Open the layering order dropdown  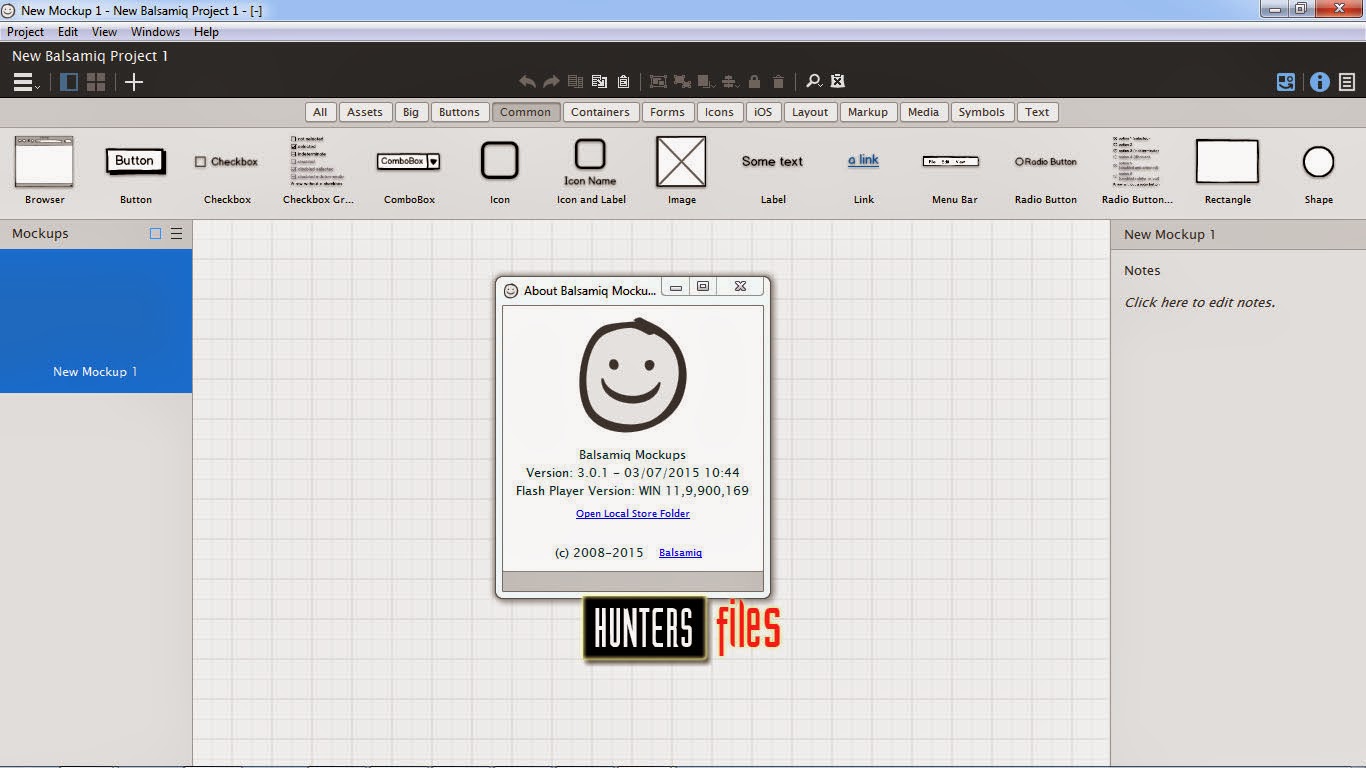(x=706, y=82)
